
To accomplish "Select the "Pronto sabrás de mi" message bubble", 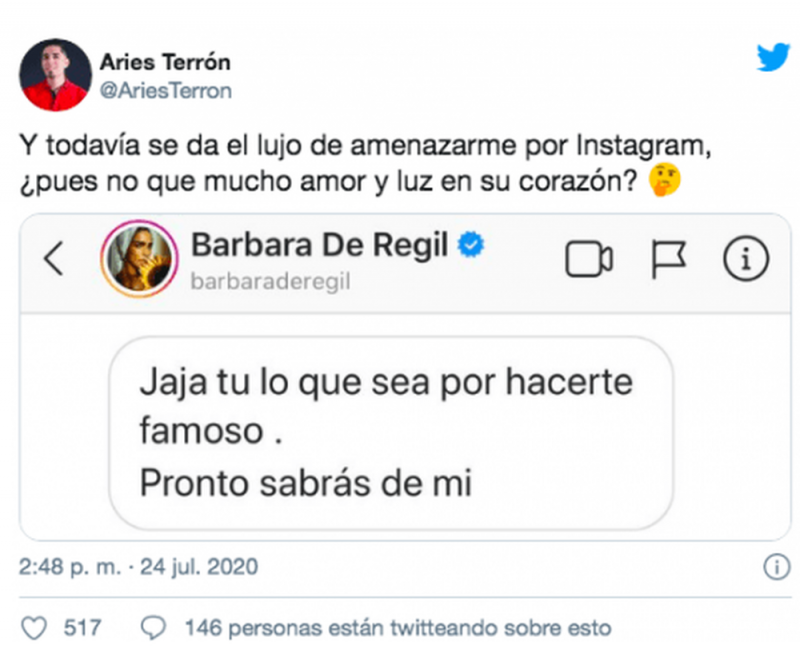I will tap(391, 433).
